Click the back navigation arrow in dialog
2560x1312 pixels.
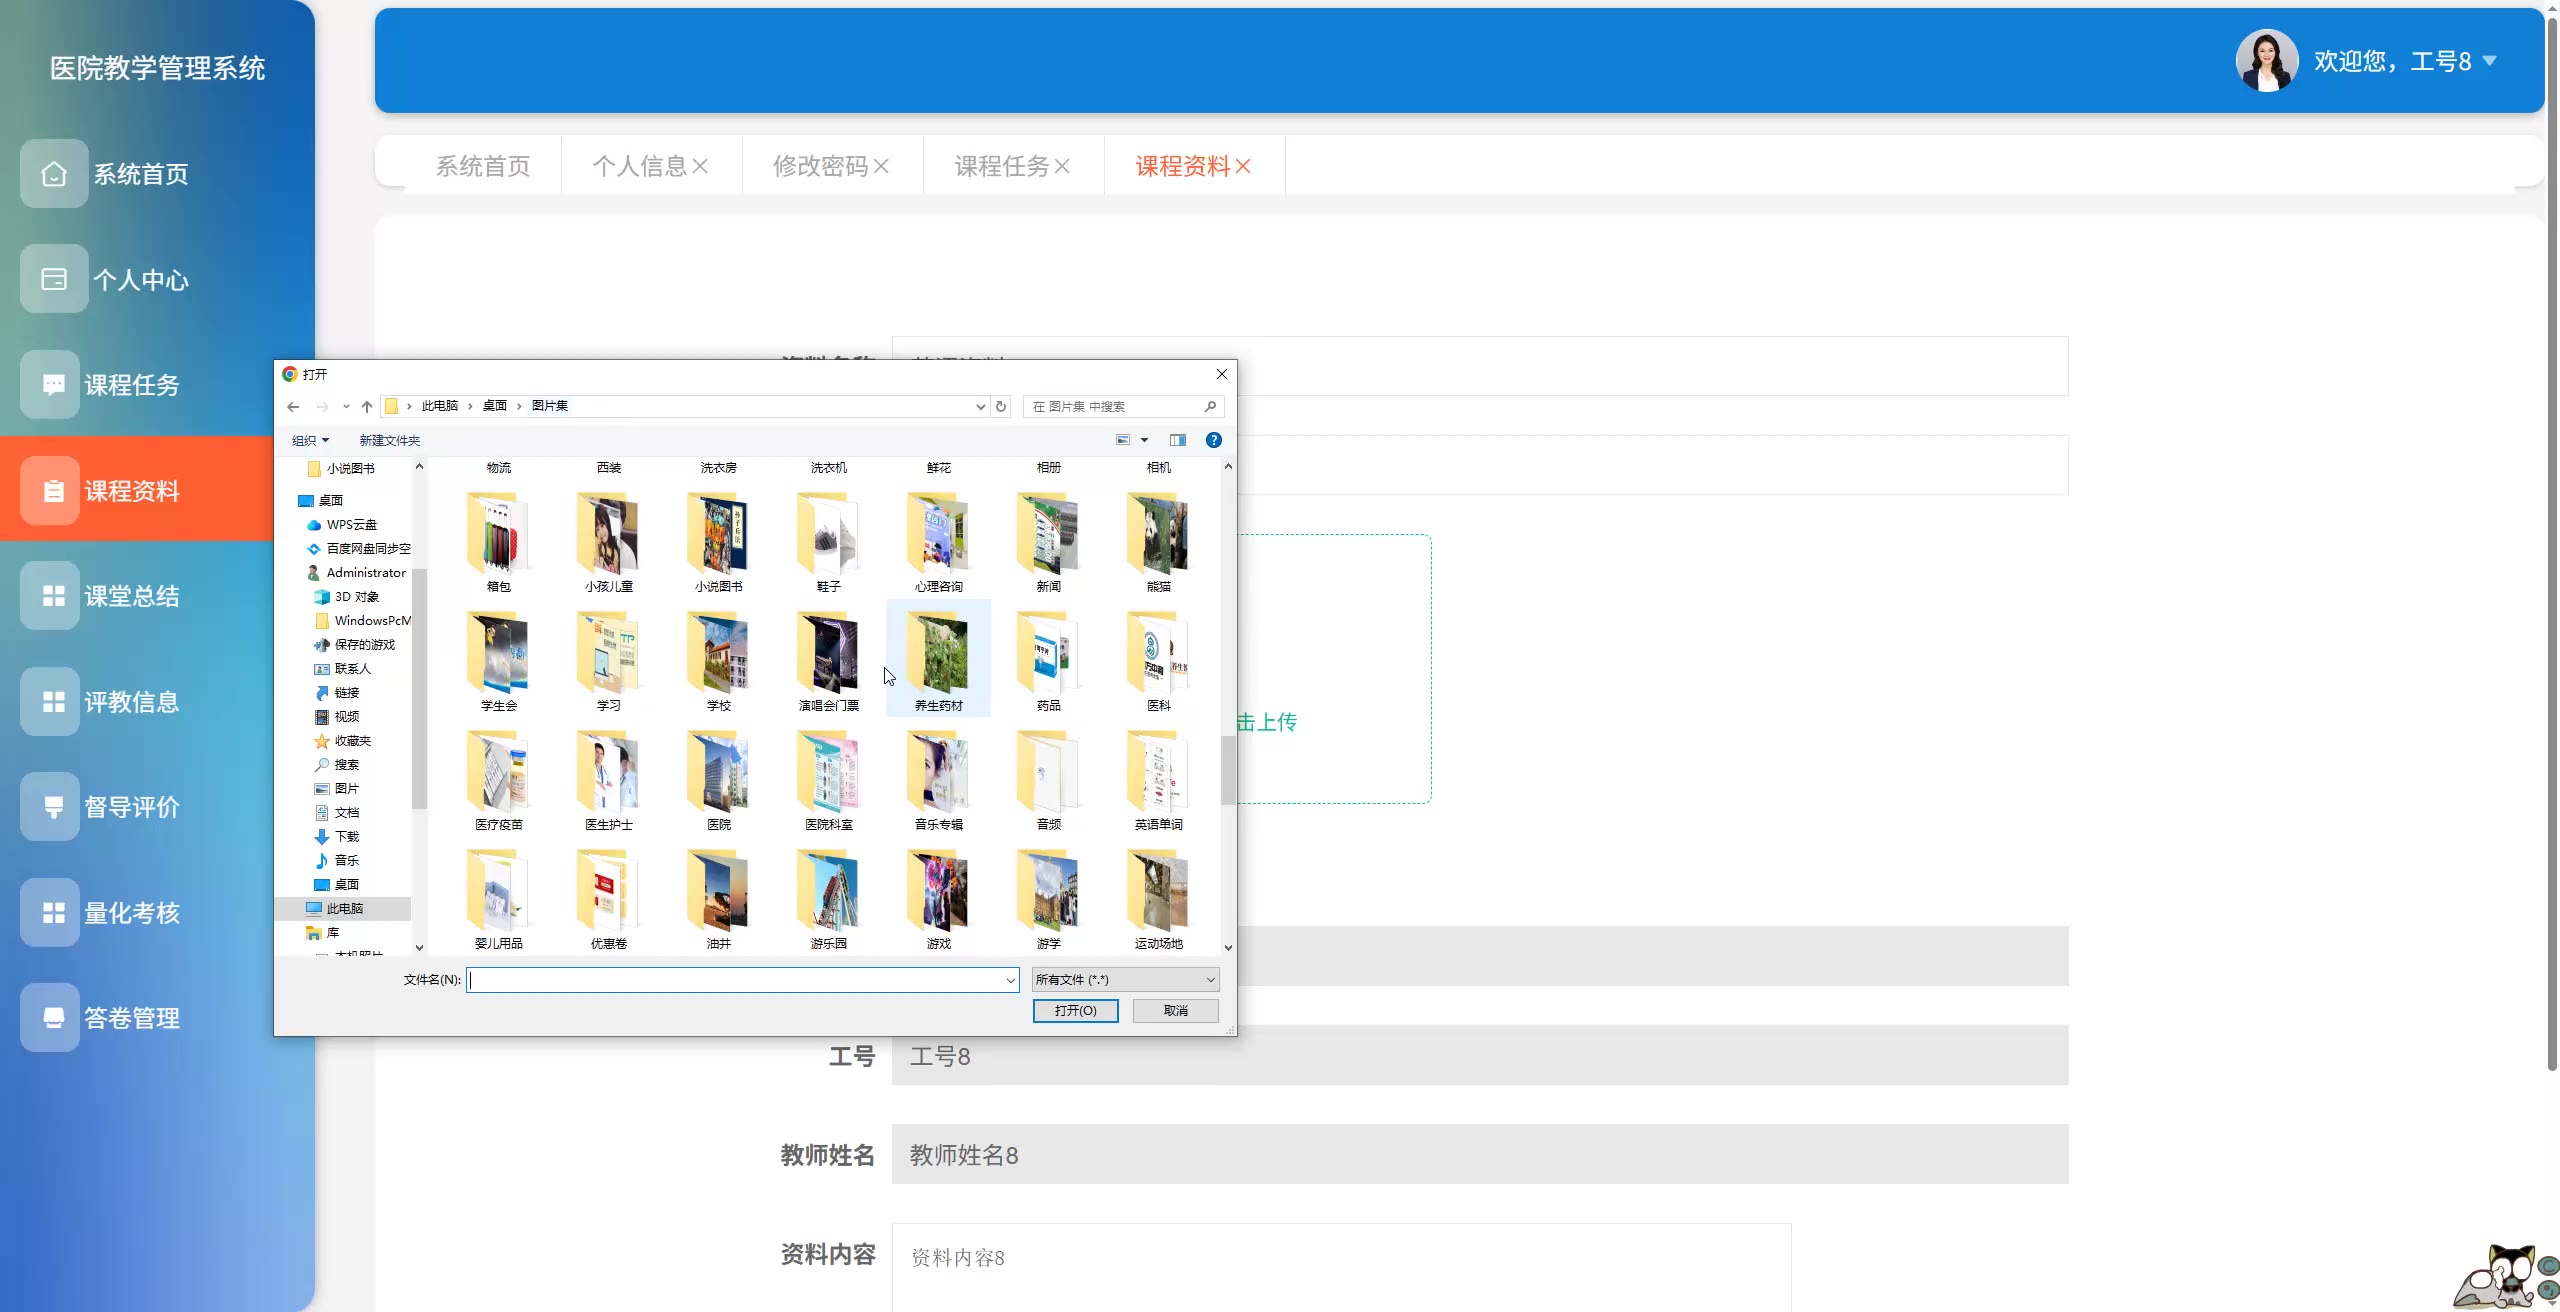click(x=293, y=406)
